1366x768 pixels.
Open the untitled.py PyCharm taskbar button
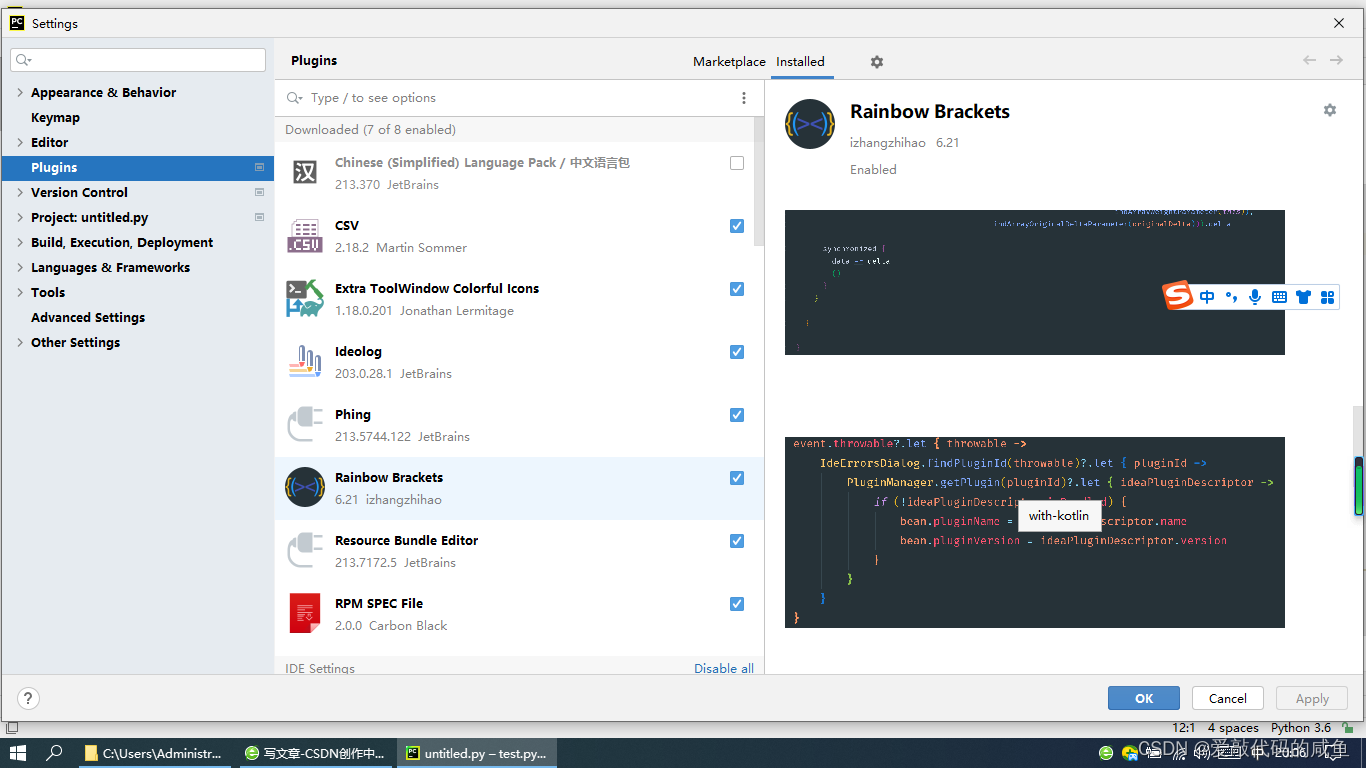click(478, 753)
